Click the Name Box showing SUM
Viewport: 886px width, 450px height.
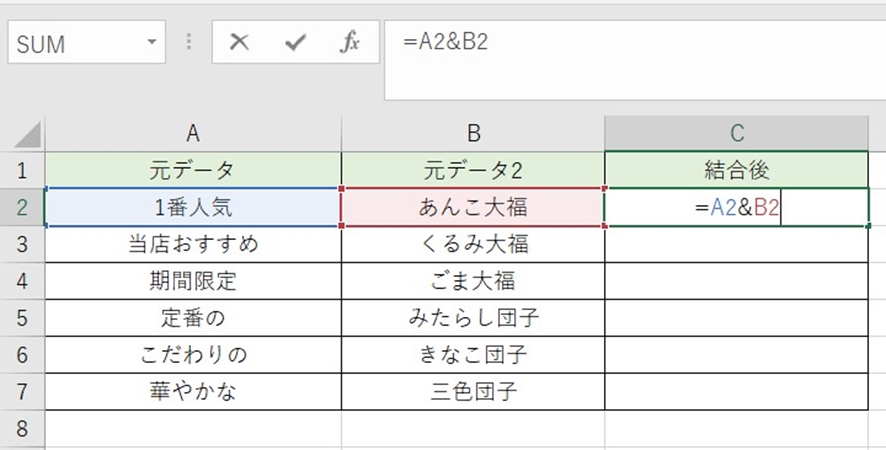click(72, 43)
